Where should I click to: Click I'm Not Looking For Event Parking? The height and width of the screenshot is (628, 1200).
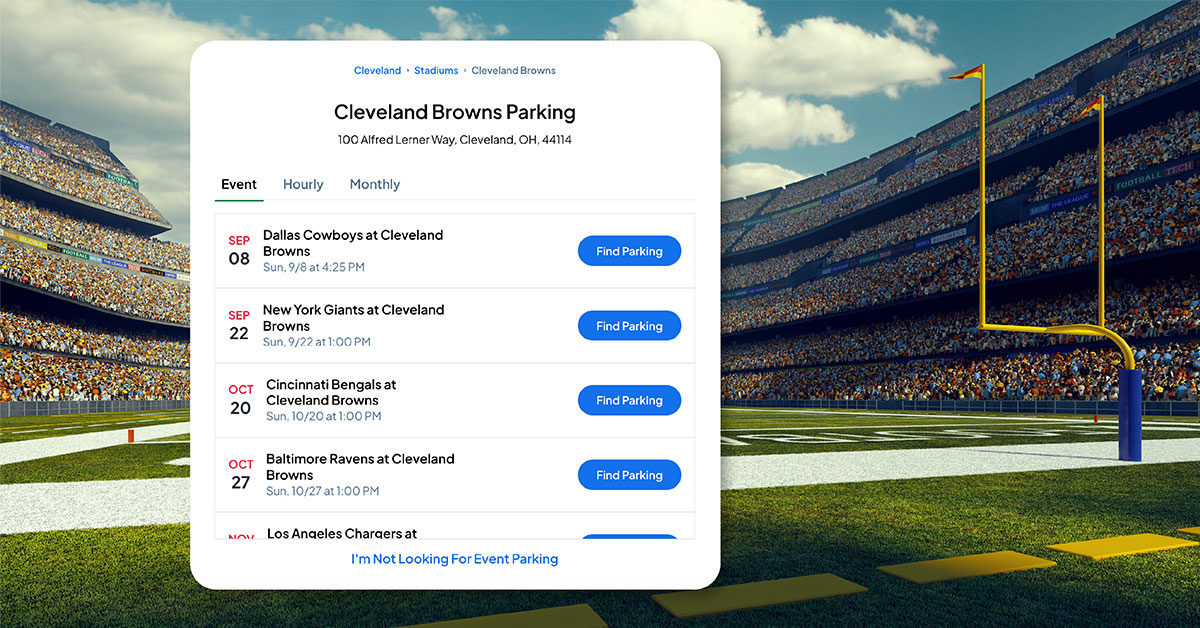click(x=454, y=559)
